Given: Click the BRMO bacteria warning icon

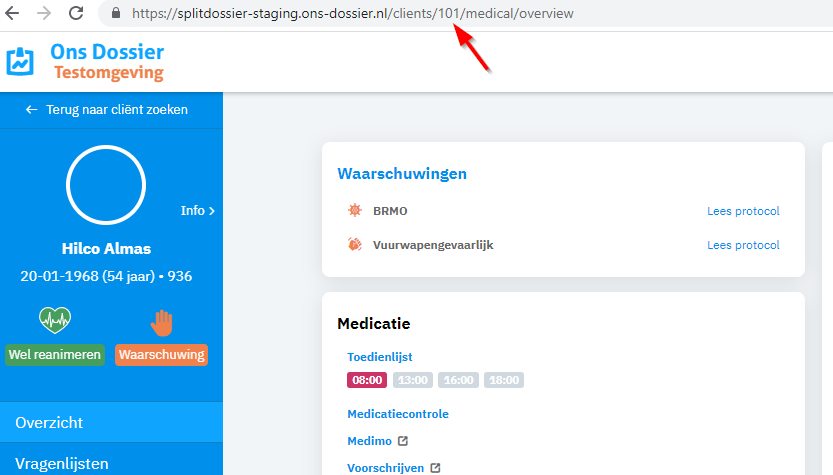Looking at the screenshot, I should click(355, 210).
